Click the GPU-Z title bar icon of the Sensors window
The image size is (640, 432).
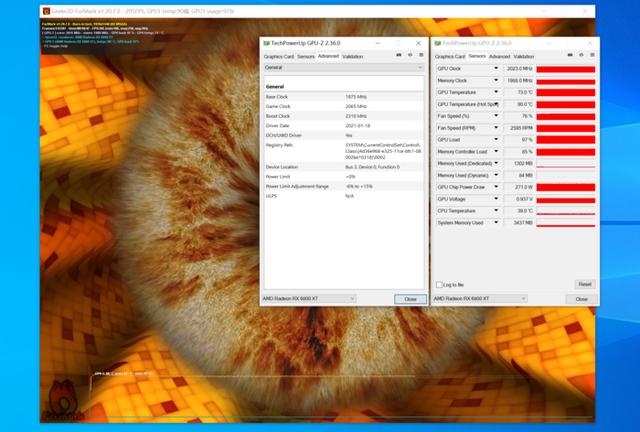438,43
